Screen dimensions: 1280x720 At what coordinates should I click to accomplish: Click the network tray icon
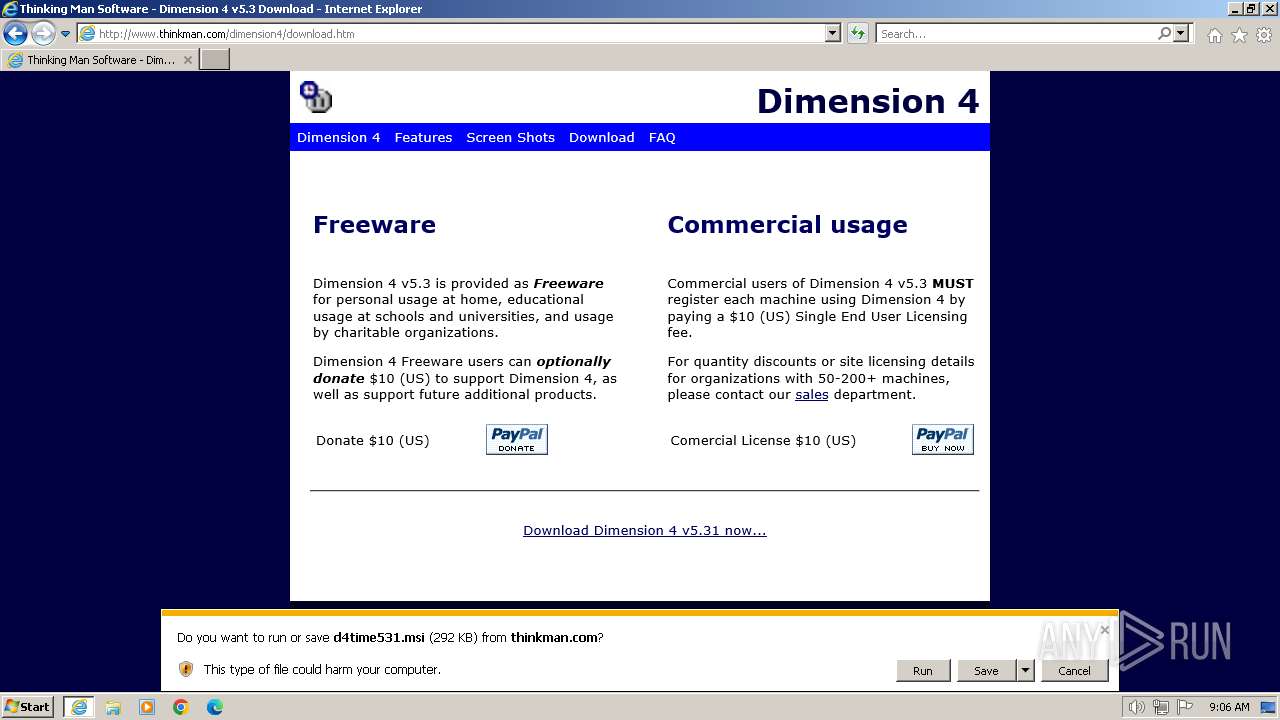pyautogui.click(x=1161, y=707)
